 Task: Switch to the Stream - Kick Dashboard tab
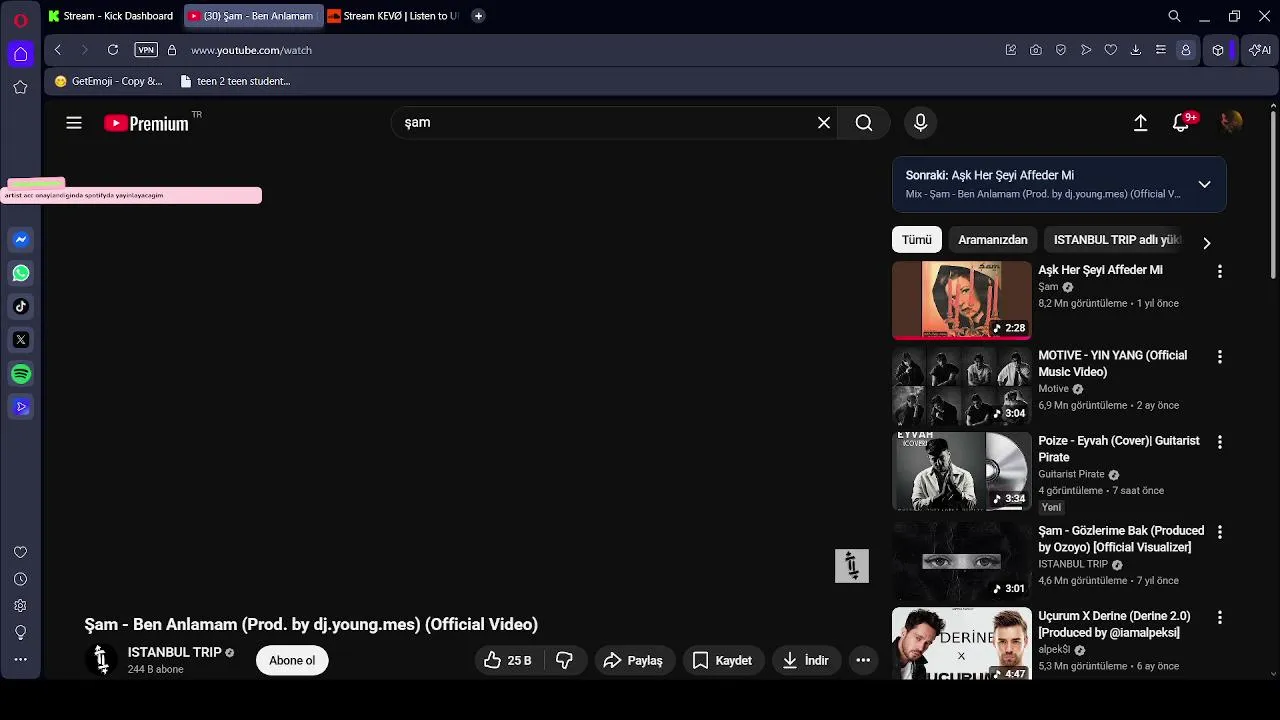coord(111,16)
